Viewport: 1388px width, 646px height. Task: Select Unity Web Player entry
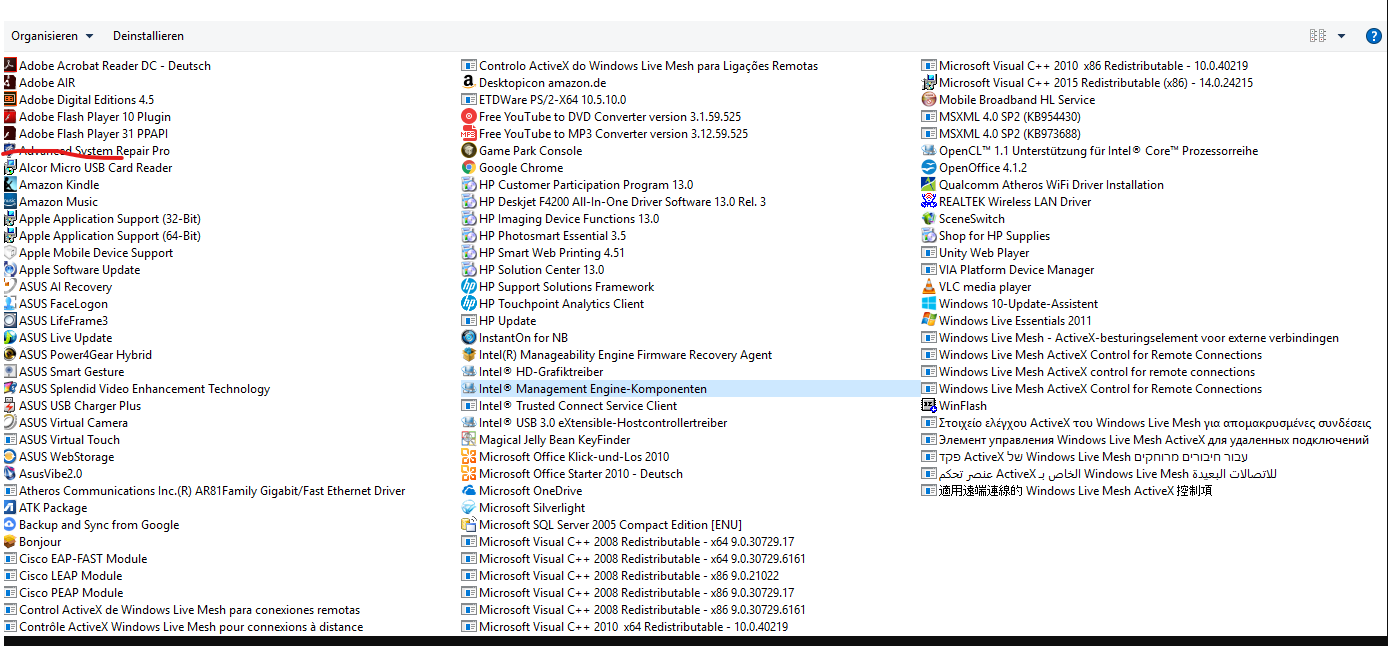tap(976, 253)
